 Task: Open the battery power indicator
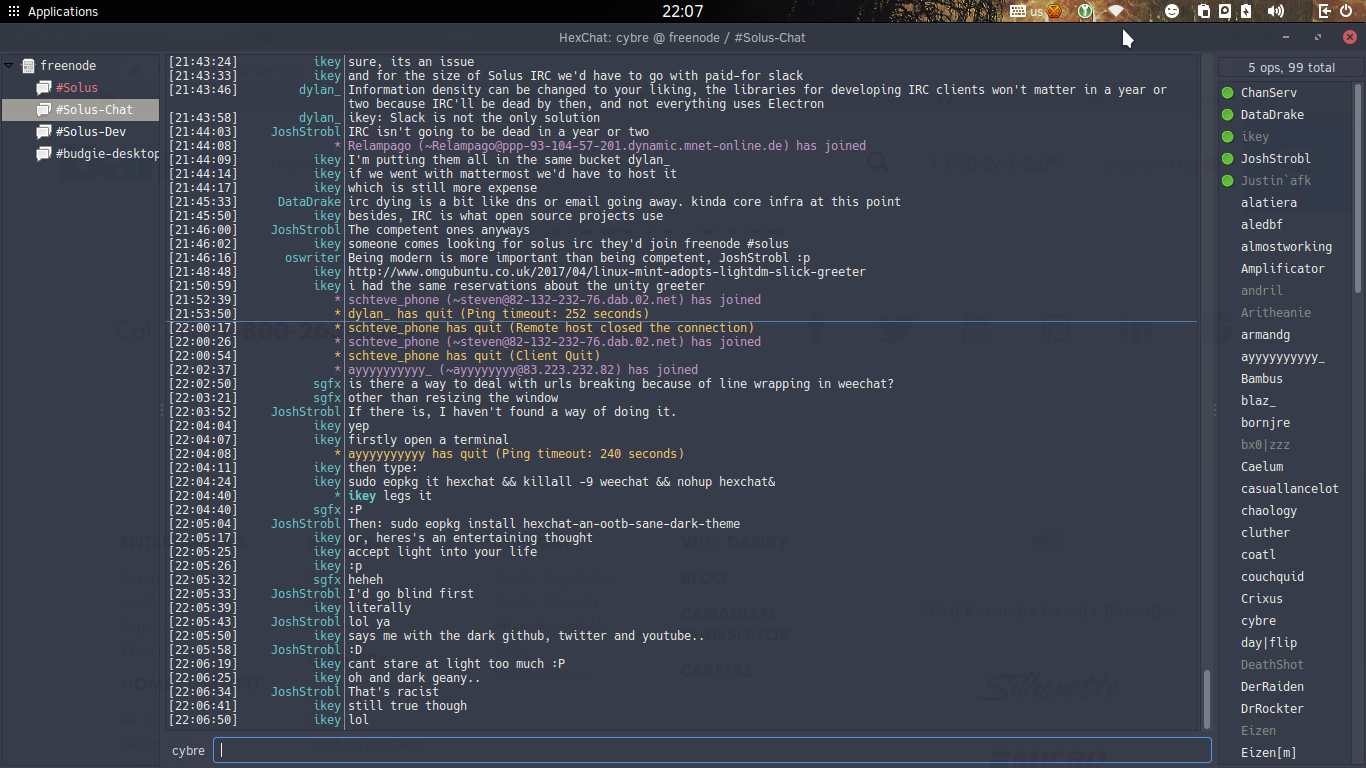[1246, 11]
